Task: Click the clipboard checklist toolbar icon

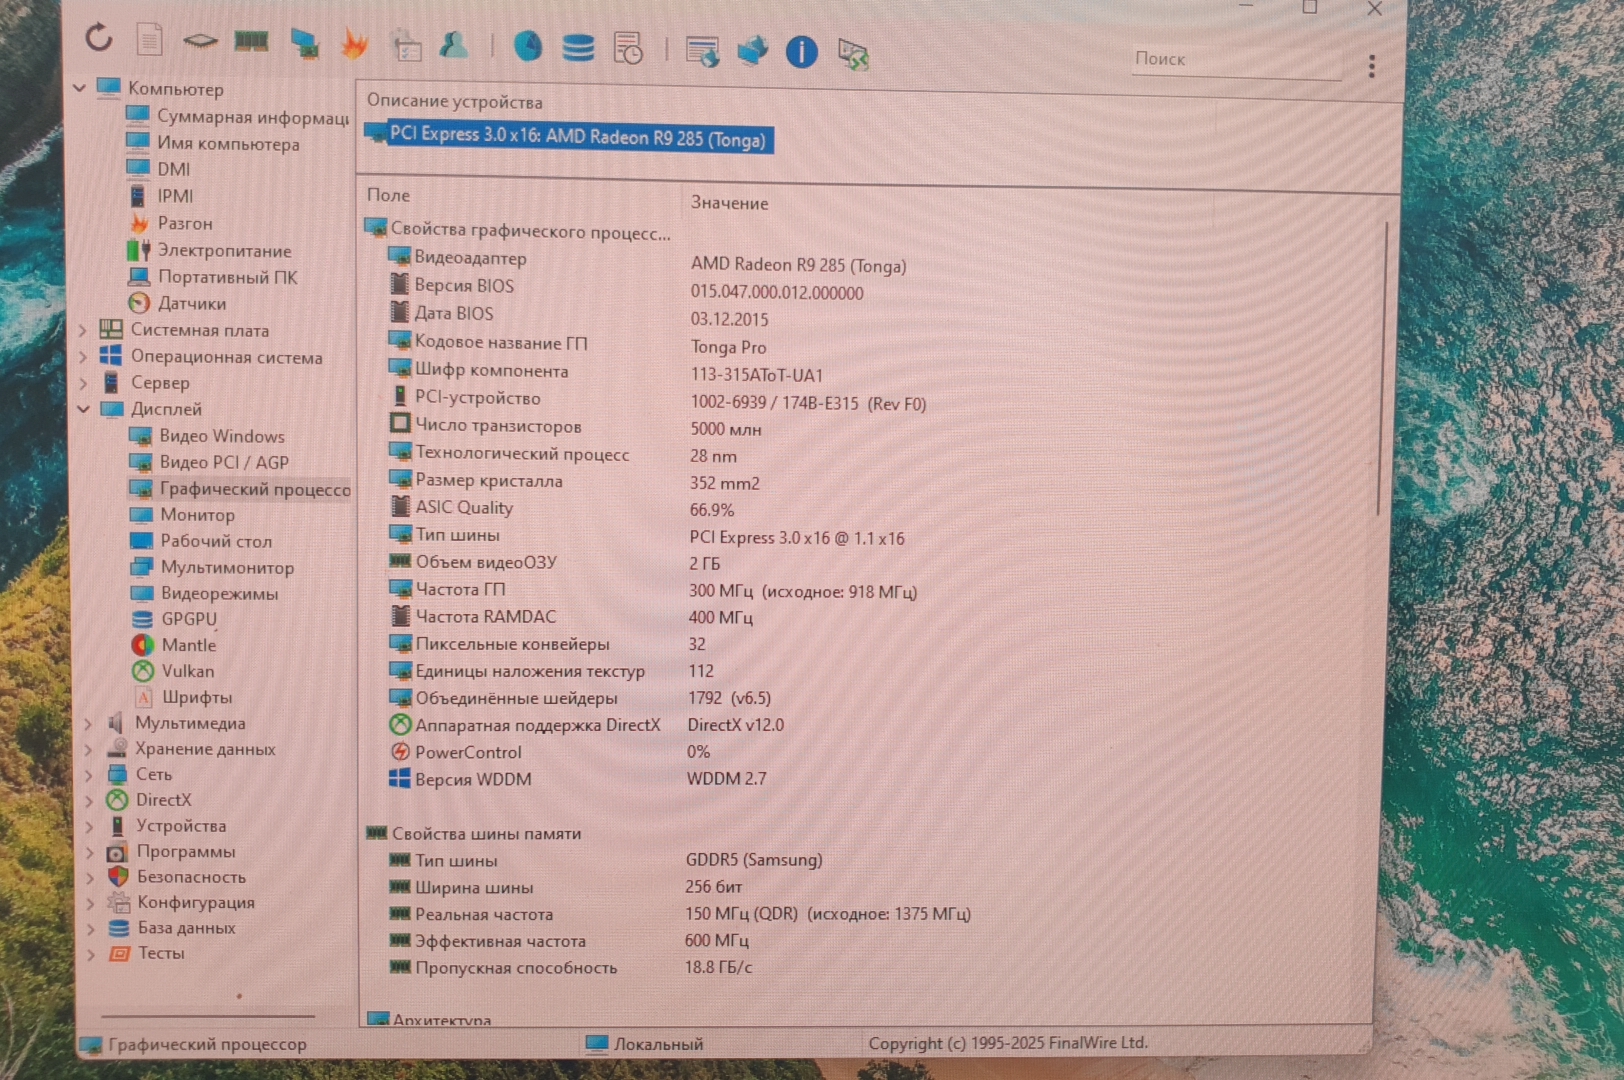Action: pyautogui.click(x=406, y=46)
